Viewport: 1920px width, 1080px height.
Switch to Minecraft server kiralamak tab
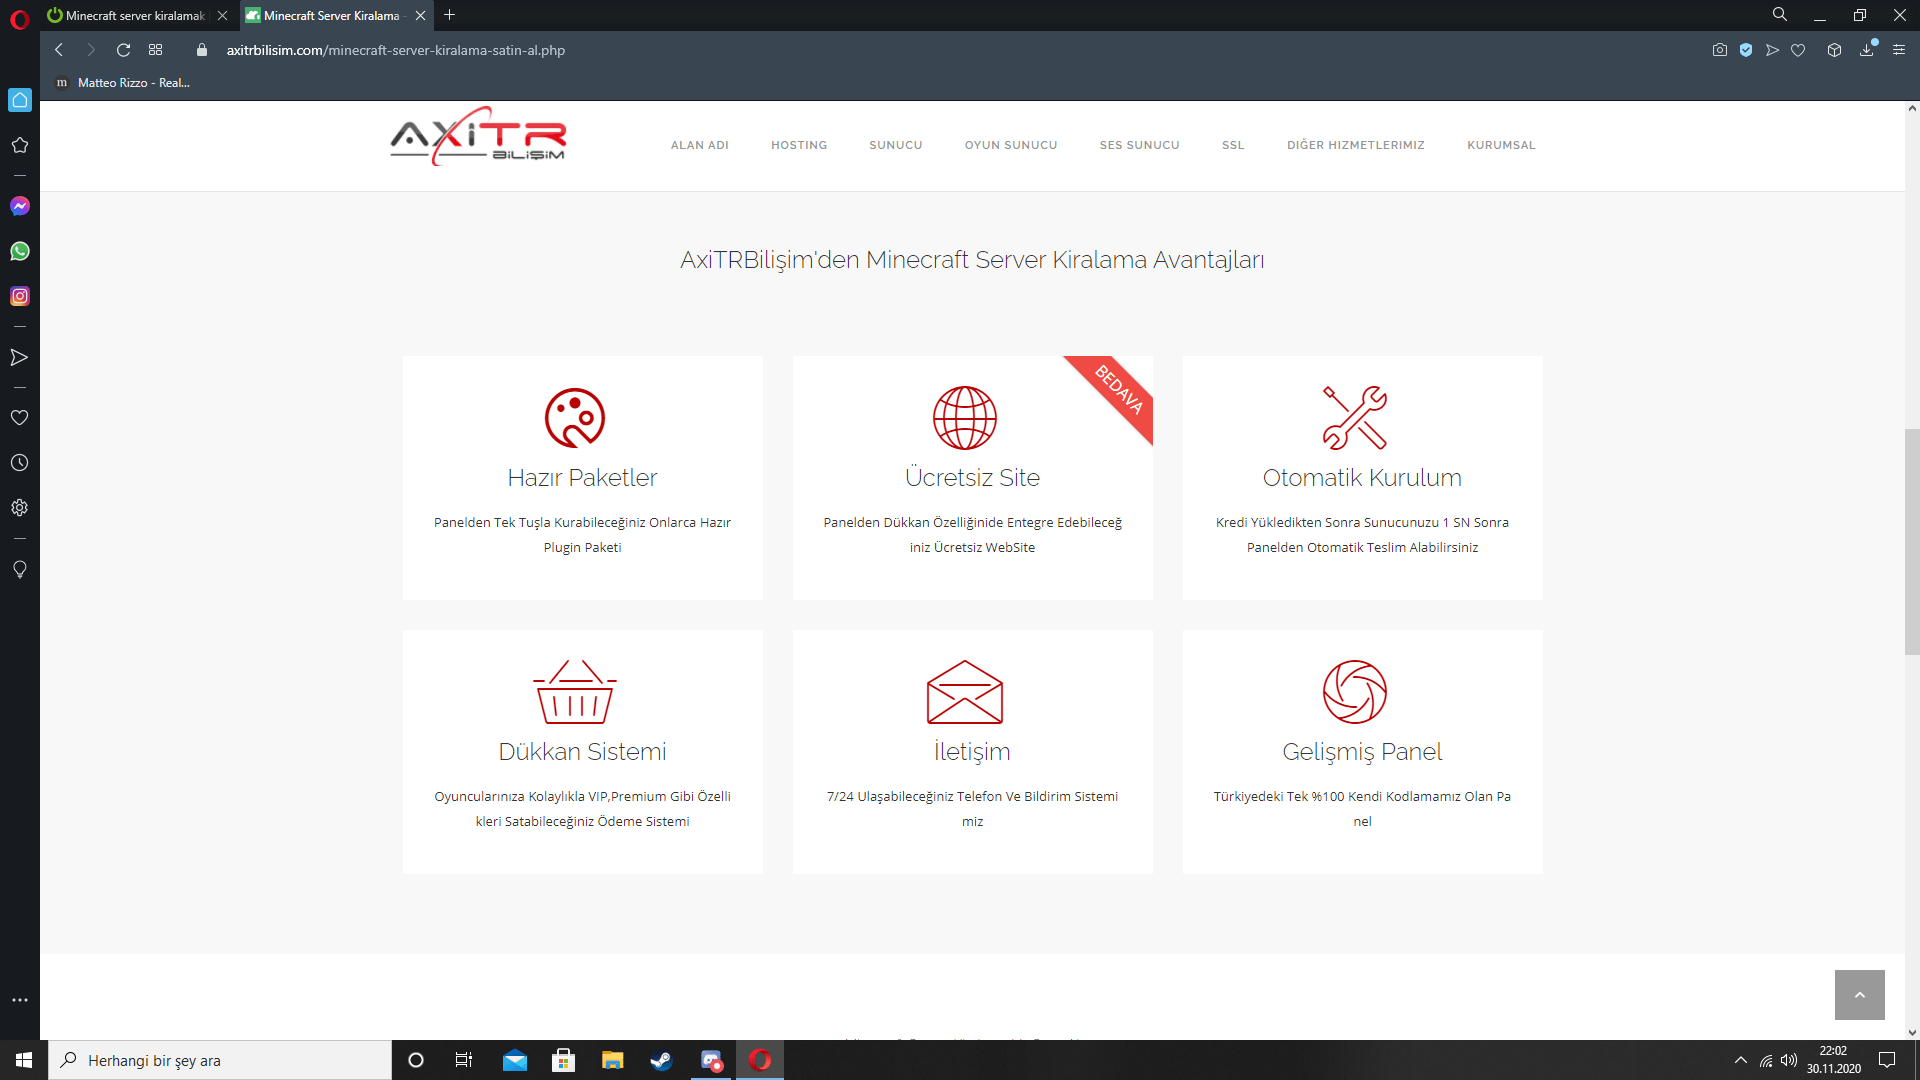(x=135, y=16)
